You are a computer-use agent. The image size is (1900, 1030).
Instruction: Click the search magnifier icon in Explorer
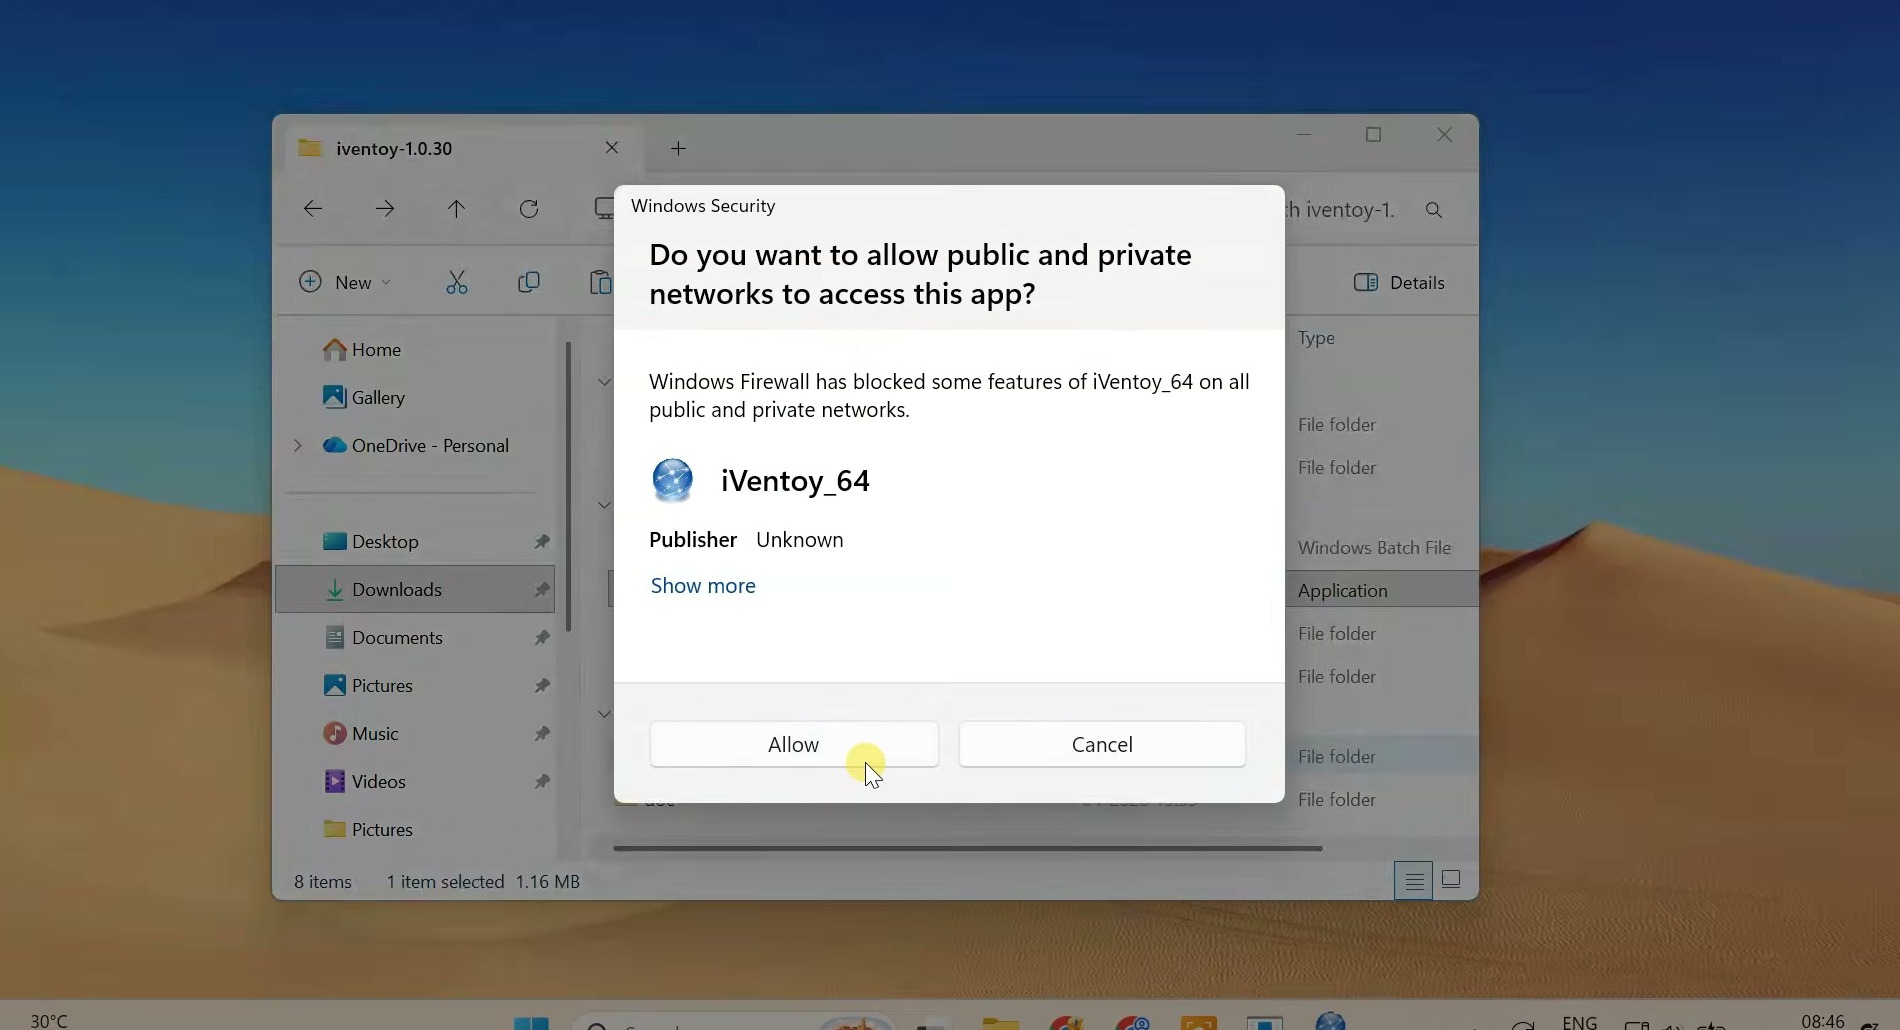click(x=1434, y=210)
